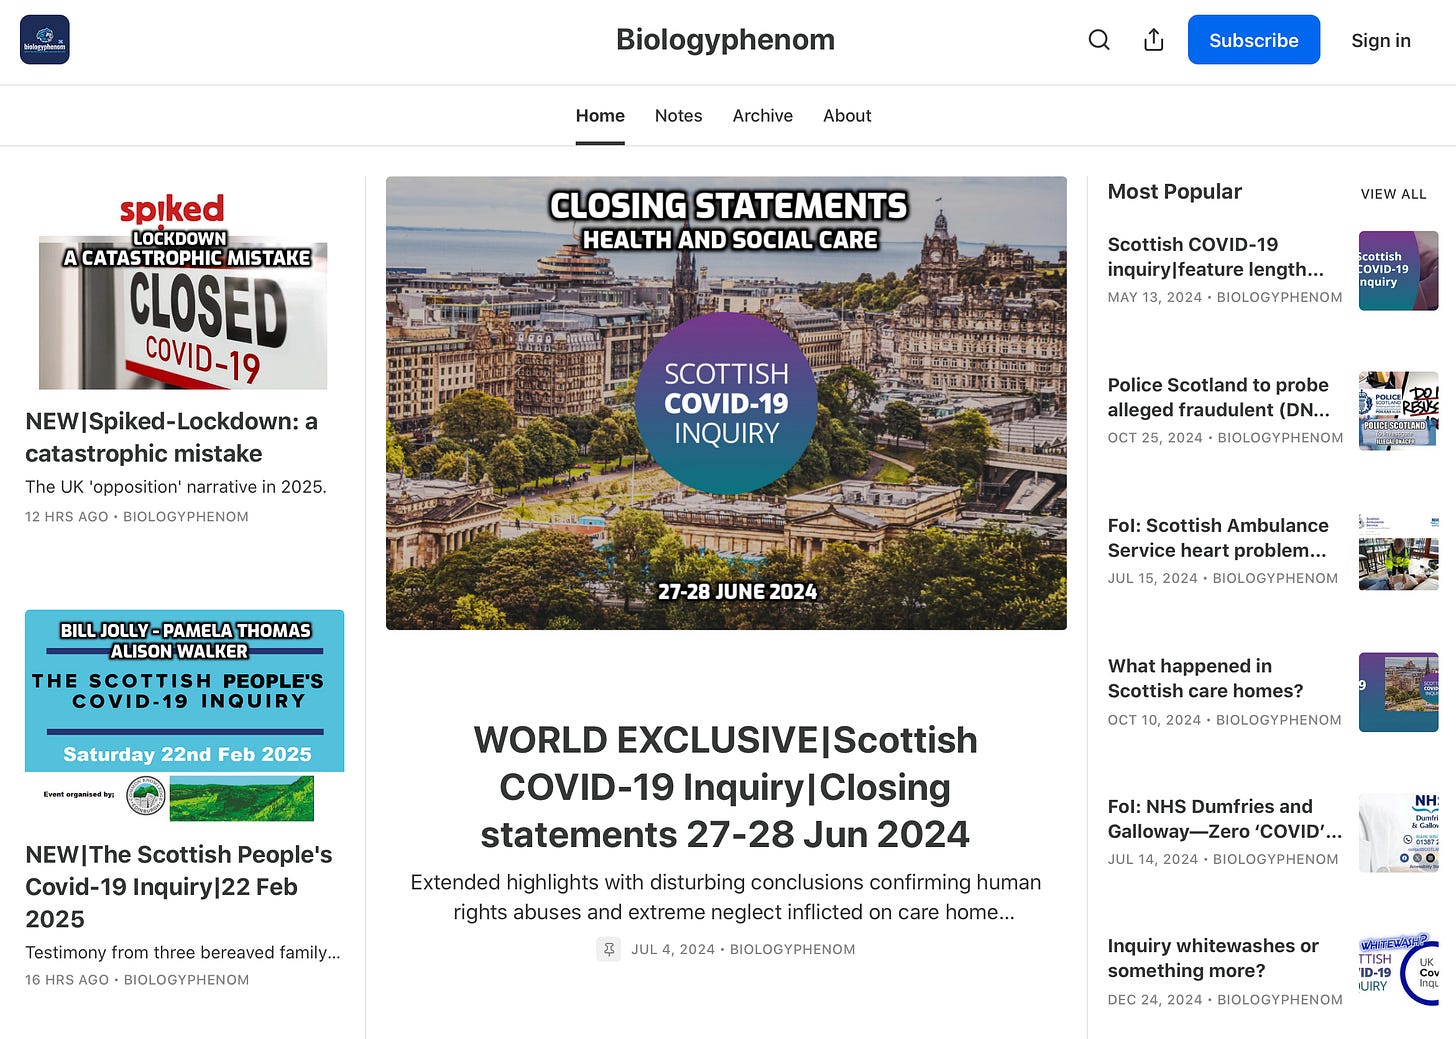Click 'Extended highlights with disturbing conclusions' description

tap(726, 897)
